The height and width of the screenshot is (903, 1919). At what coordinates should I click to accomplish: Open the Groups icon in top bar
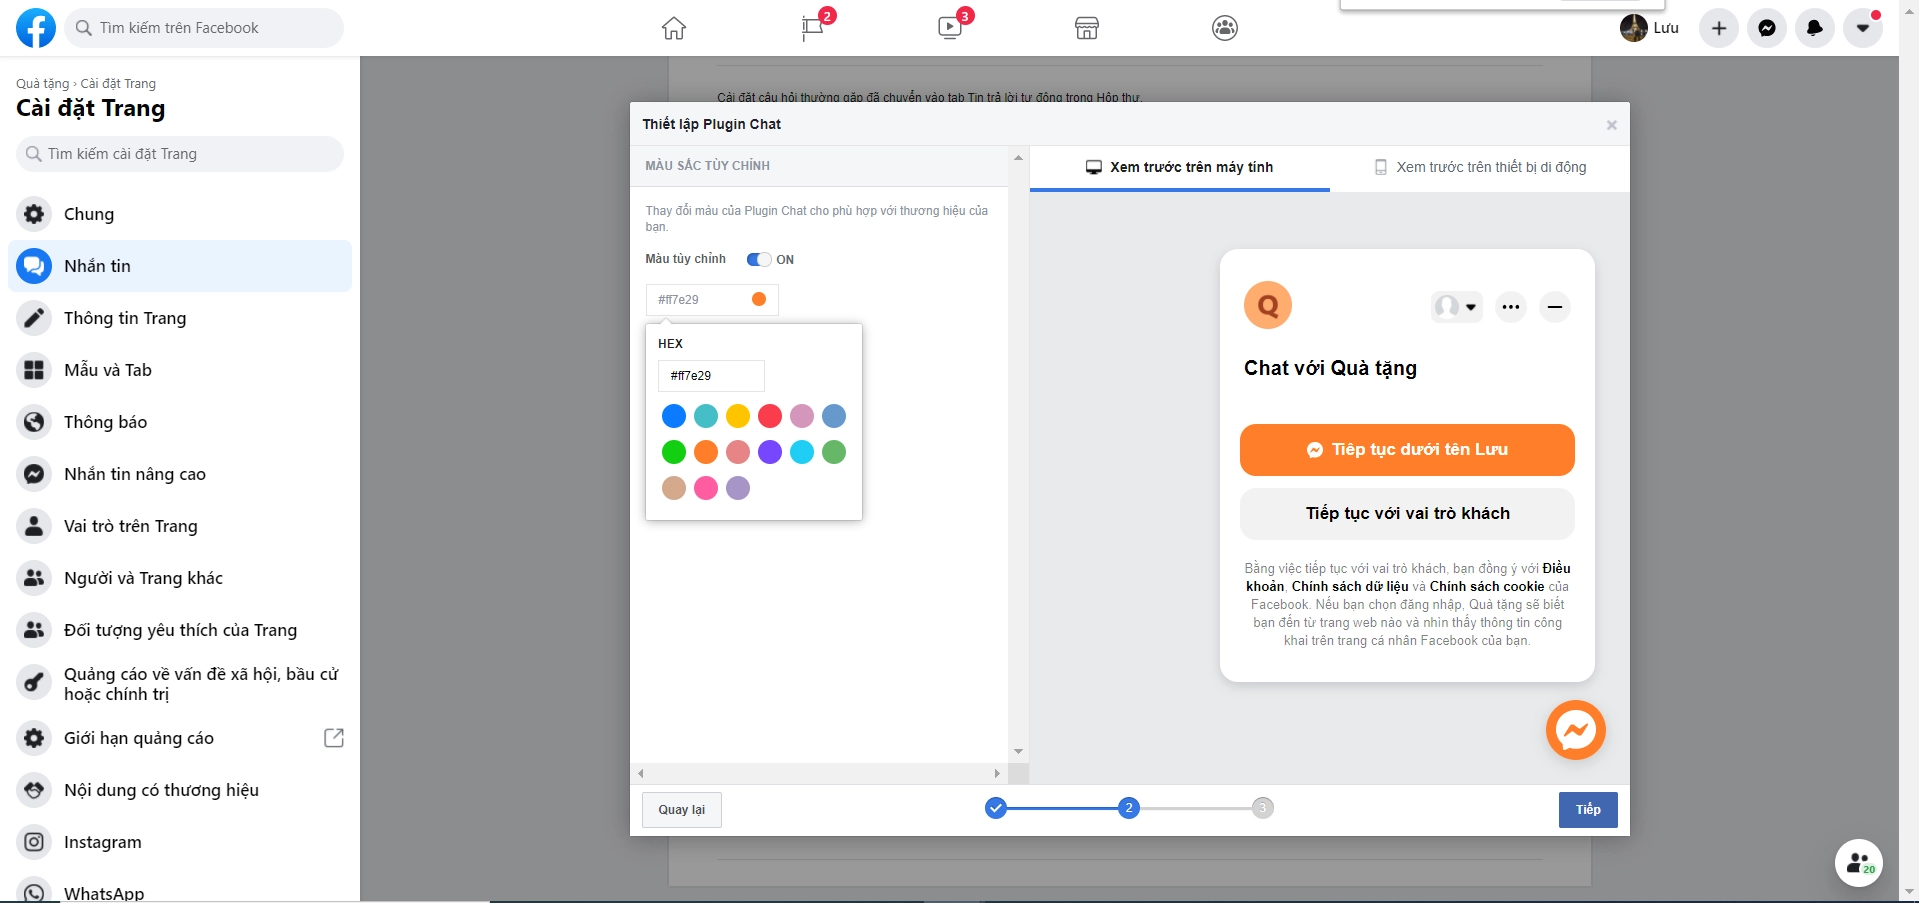tap(1225, 28)
